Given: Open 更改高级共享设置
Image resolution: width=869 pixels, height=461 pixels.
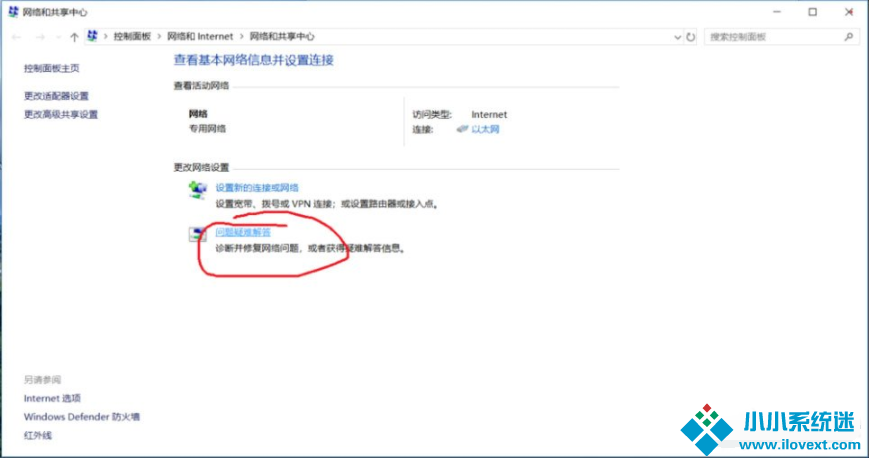Looking at the screenshot, I should pos(61,115).
